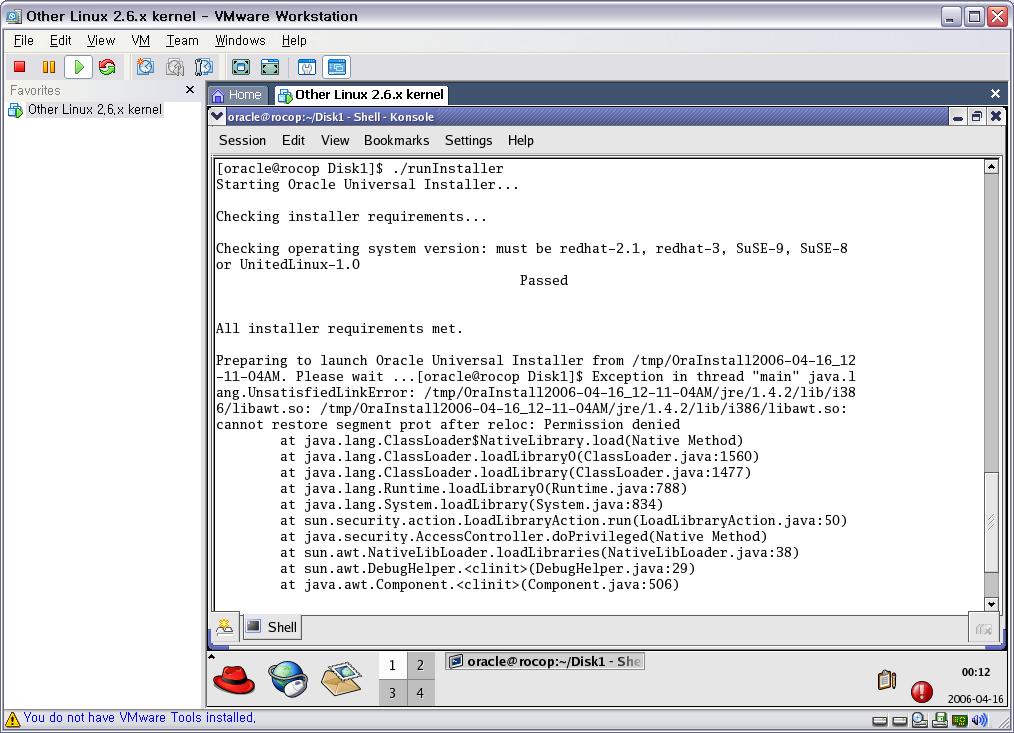
Task: Click the Revert to snapshot icon
Action: 175,67
